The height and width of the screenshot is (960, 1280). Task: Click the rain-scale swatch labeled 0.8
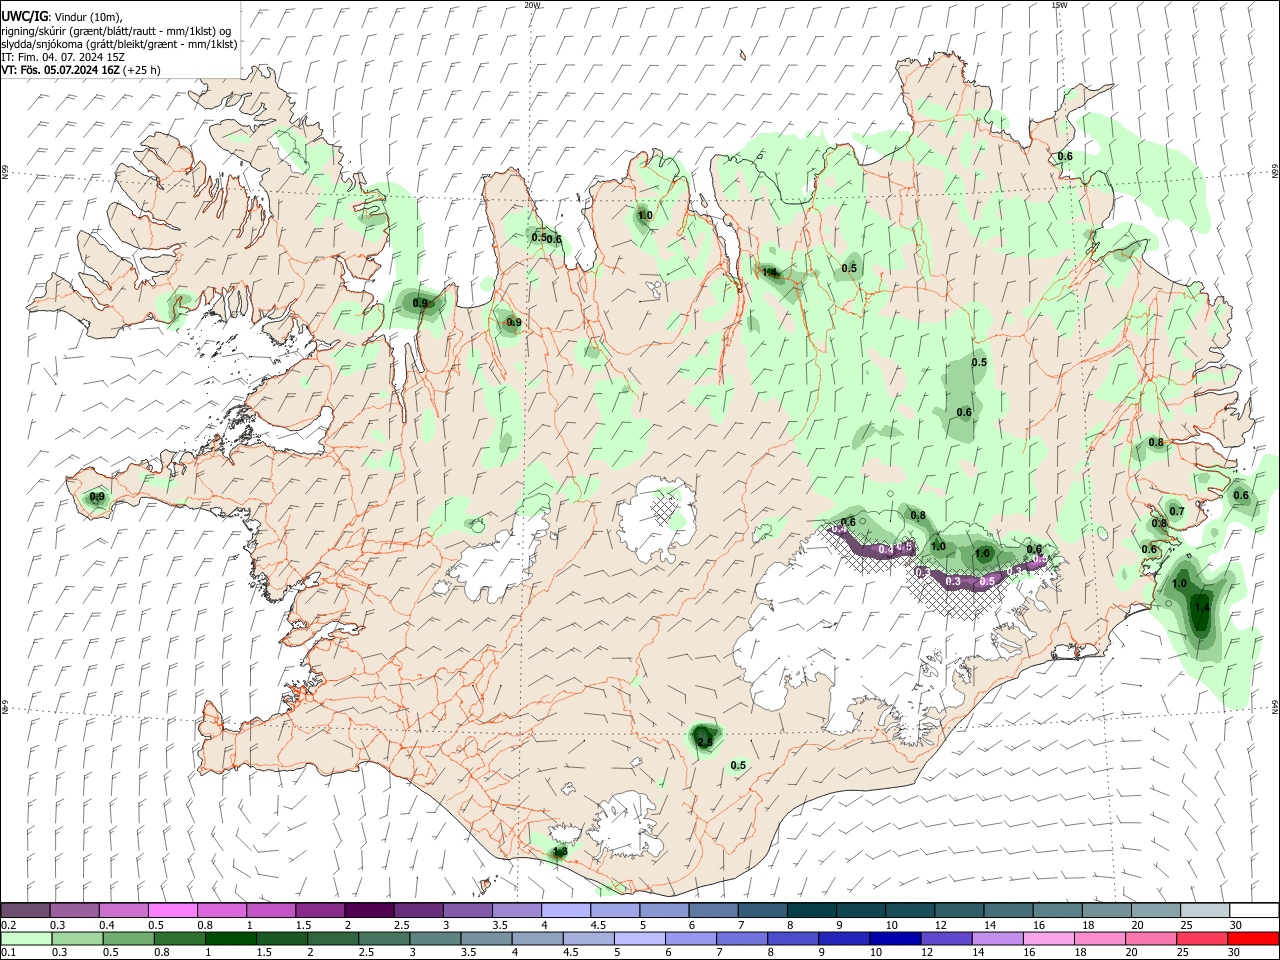tap(179, 938)
